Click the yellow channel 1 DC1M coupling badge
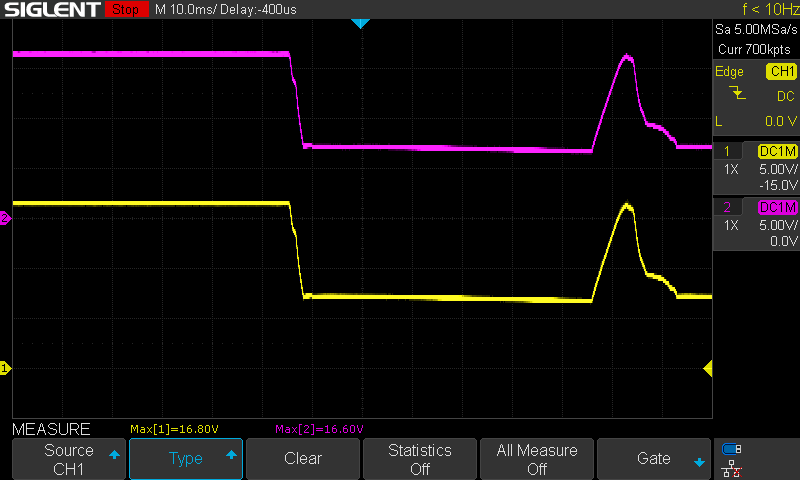Screen dimensions: 800x480 coord(778,151)
